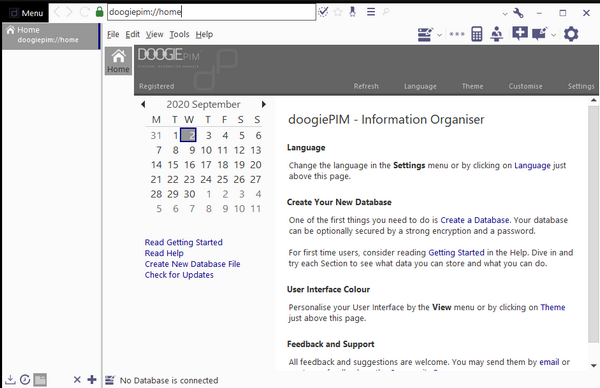Image resolution: width=600 pixels, height=388 pixels.
Task: Open the View menu
Action: tap(155, 34)
